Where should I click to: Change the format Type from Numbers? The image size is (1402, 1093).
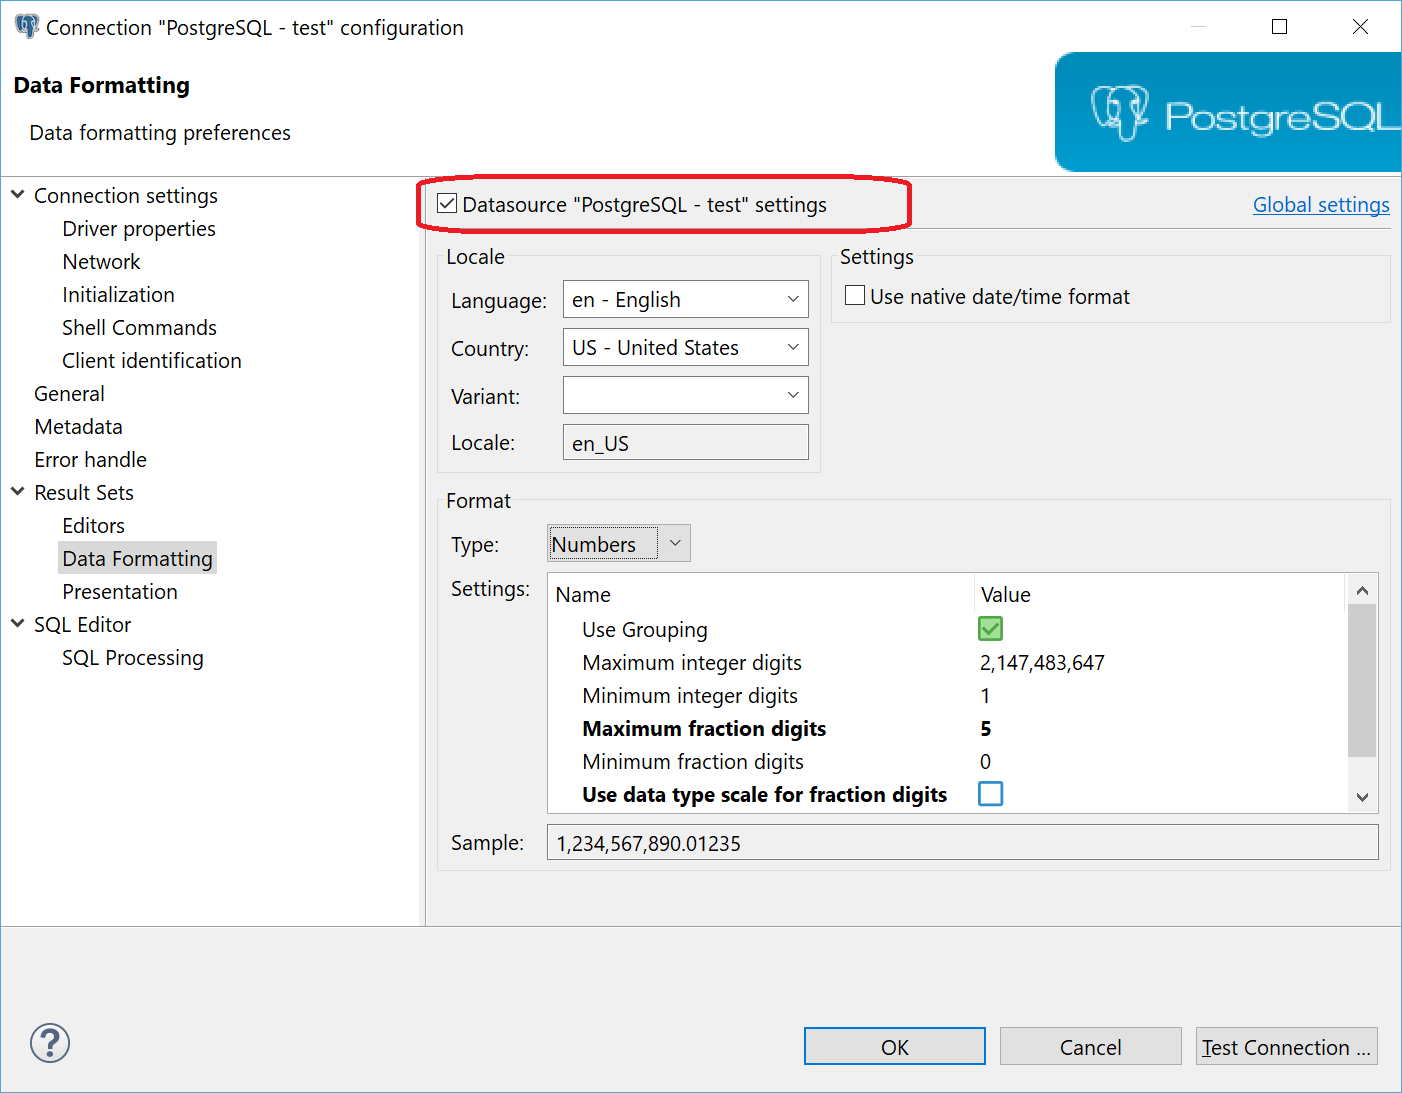pyautogui.click(x=675, y=543)
